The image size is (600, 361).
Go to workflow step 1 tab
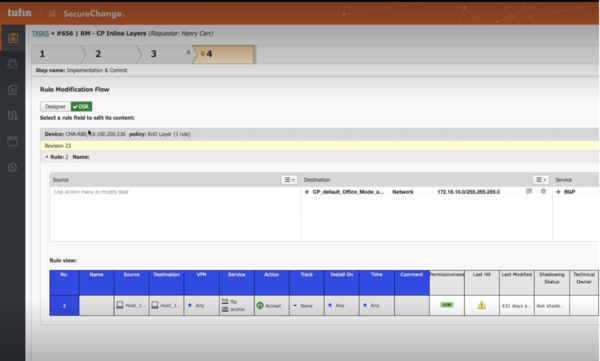57,54
